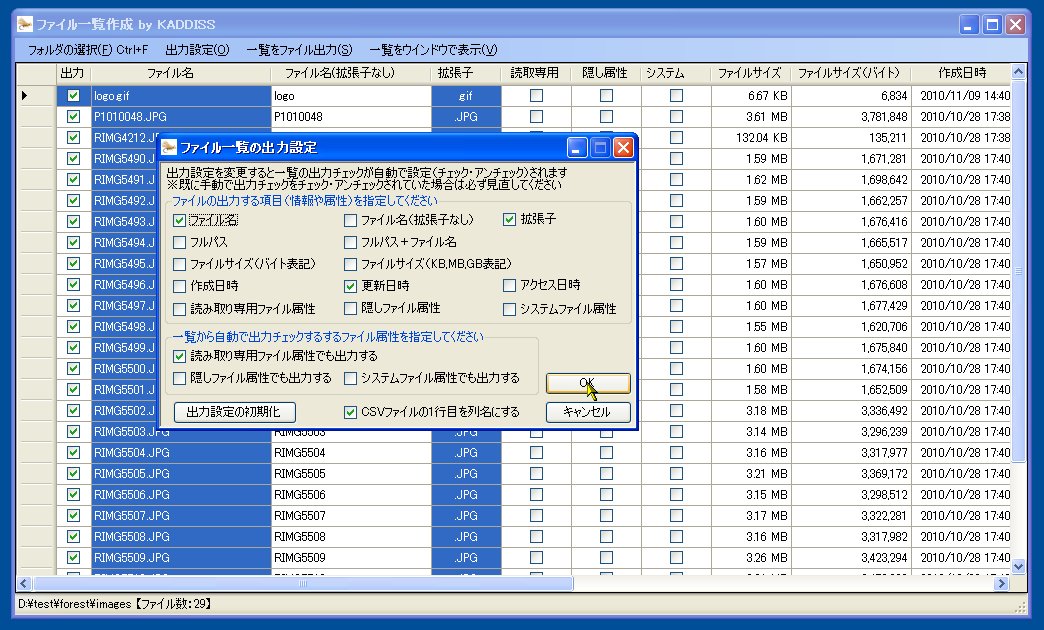This screenshot has width=1044, height=630.
Task: Enable the ファイル名(拡張子なし) checkbox
Action: point(352,221)
